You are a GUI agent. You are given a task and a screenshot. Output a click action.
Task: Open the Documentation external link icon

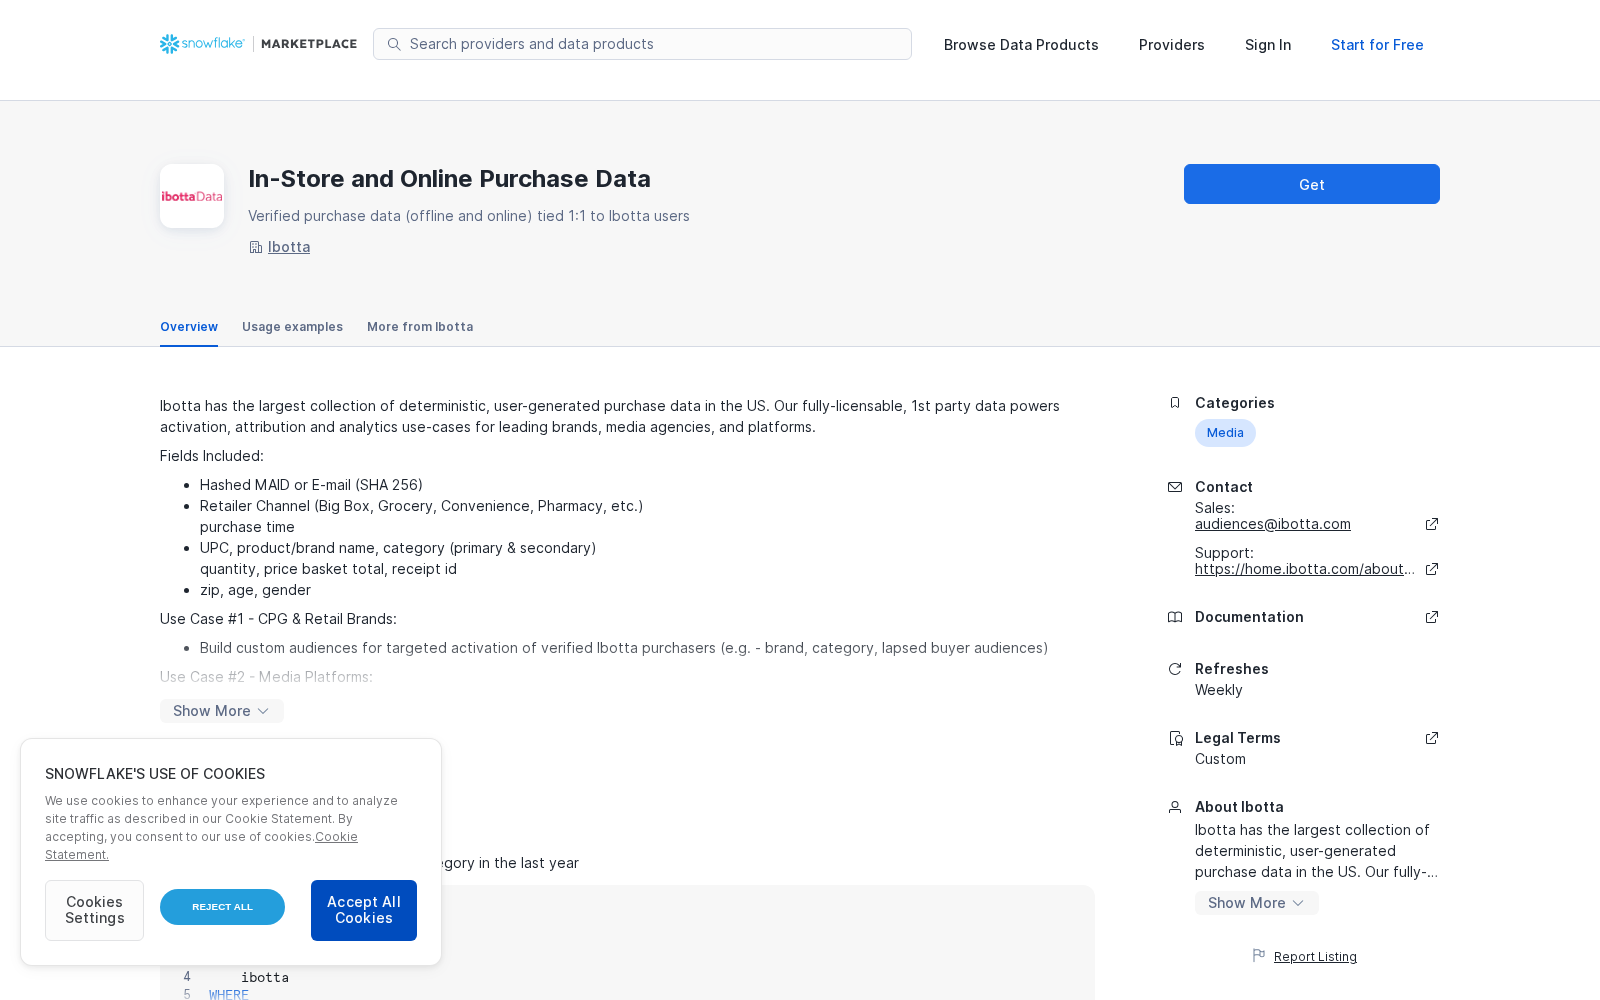1432,617
